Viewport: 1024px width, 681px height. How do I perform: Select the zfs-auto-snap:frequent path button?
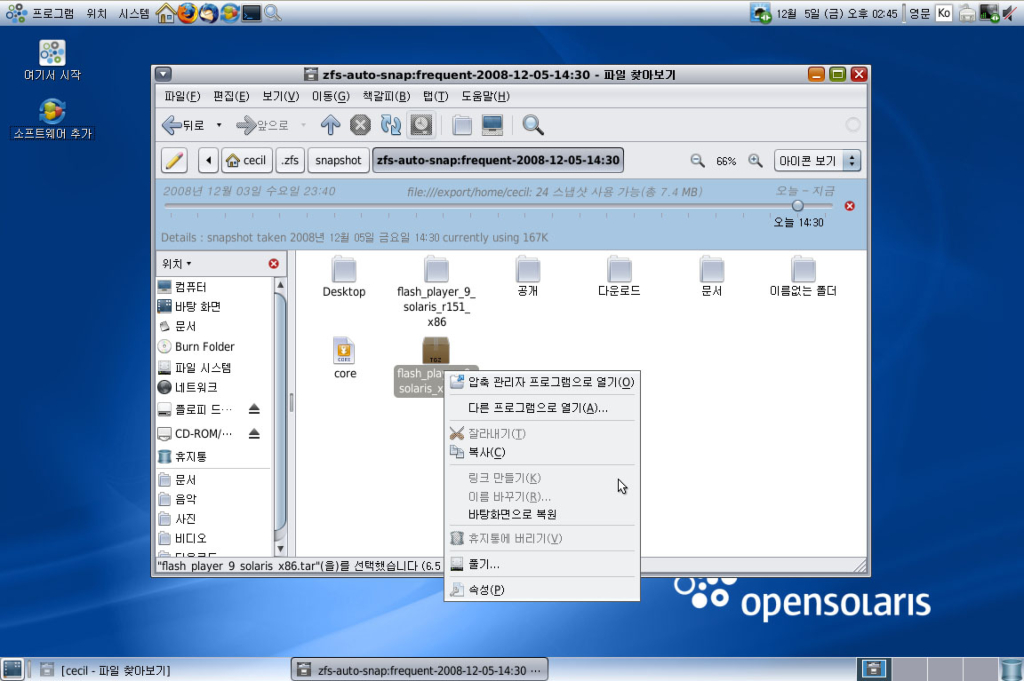[x=498, y=160]
